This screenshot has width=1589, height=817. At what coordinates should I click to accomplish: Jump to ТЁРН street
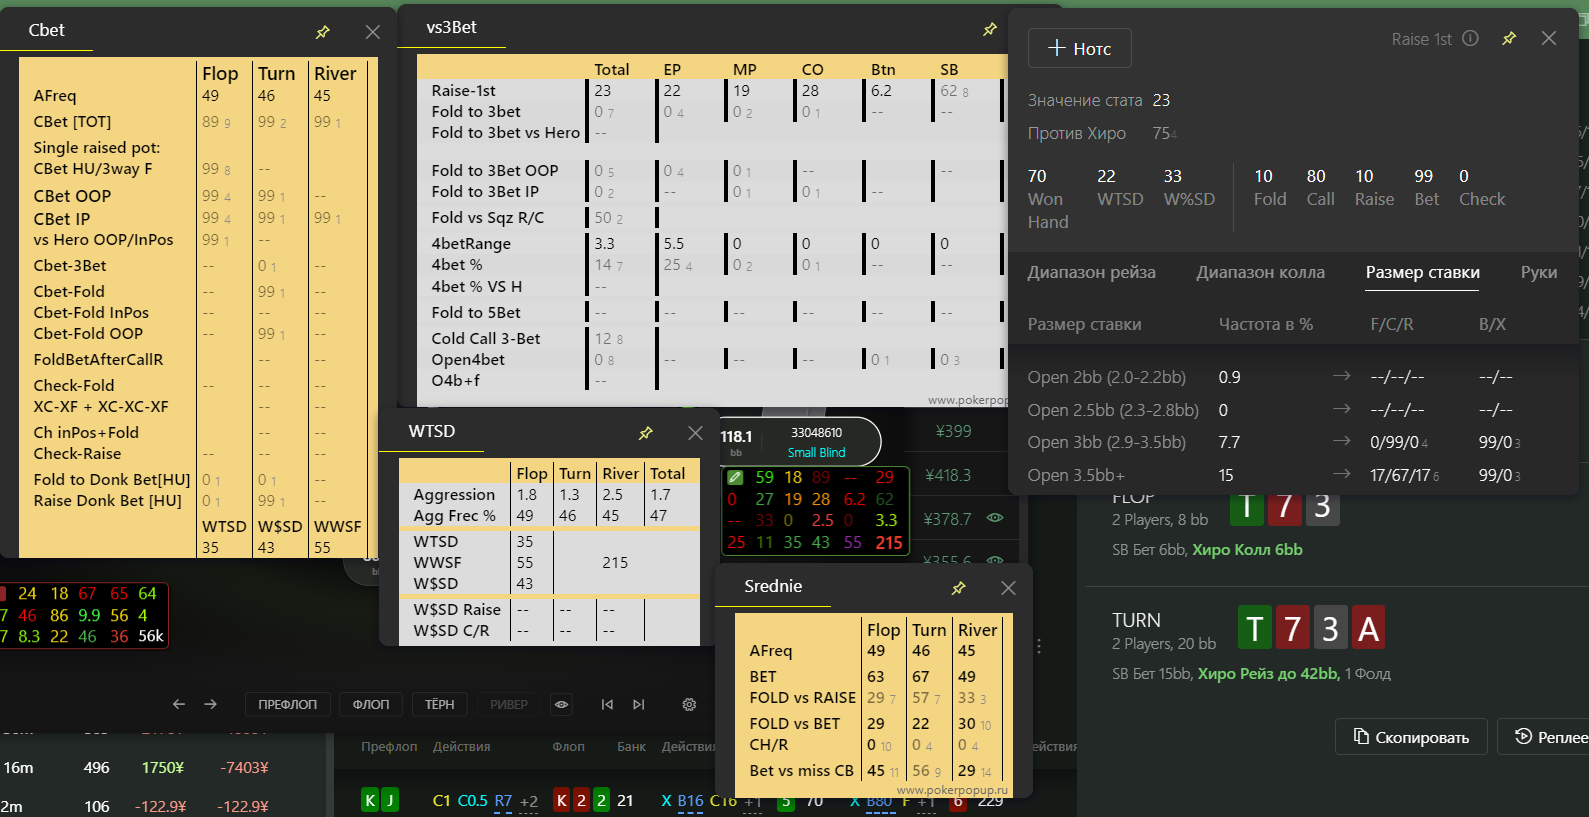(440, 704)
